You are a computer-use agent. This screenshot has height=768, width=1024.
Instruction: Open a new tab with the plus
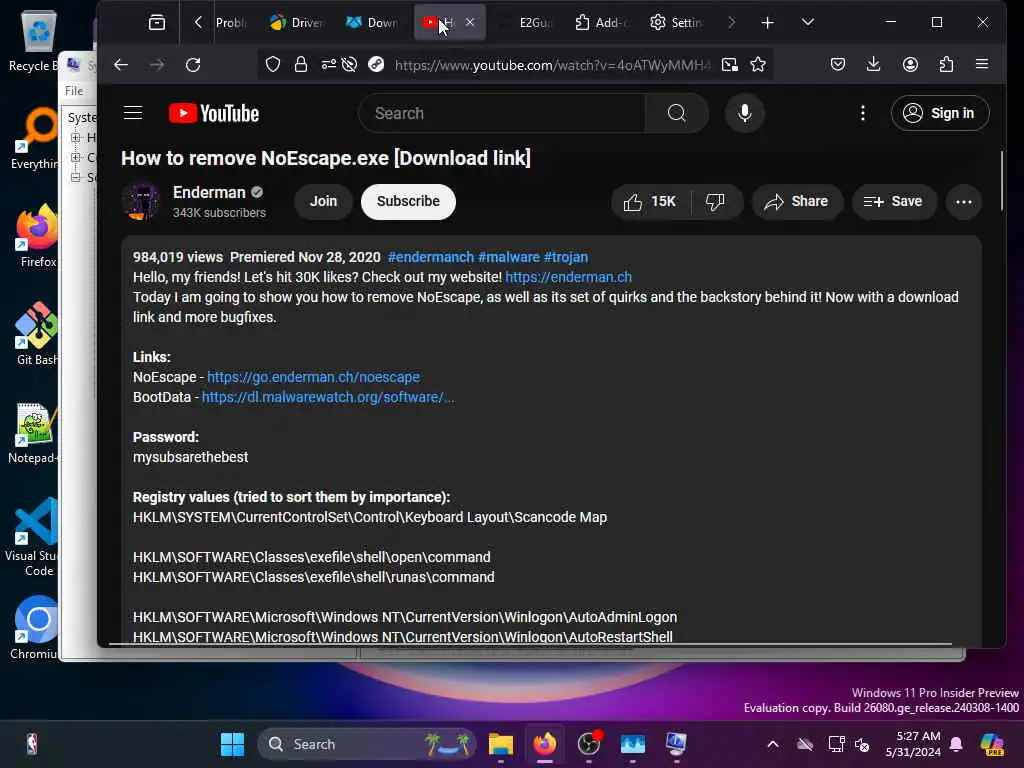767,23
